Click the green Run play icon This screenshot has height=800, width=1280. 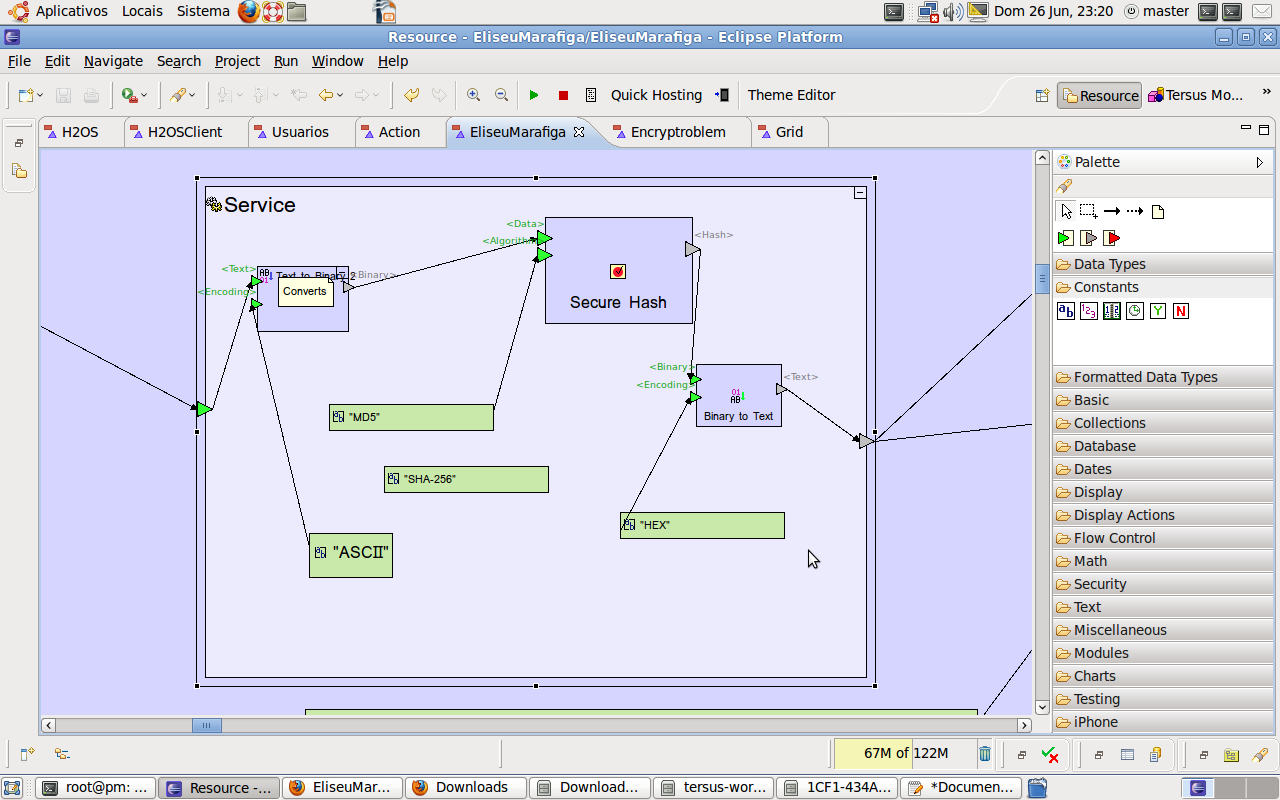click(x=534, y=95)
